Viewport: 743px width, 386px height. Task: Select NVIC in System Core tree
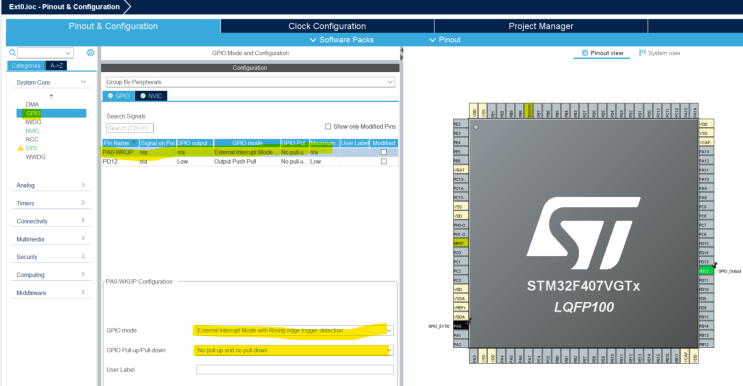(32, 131)
